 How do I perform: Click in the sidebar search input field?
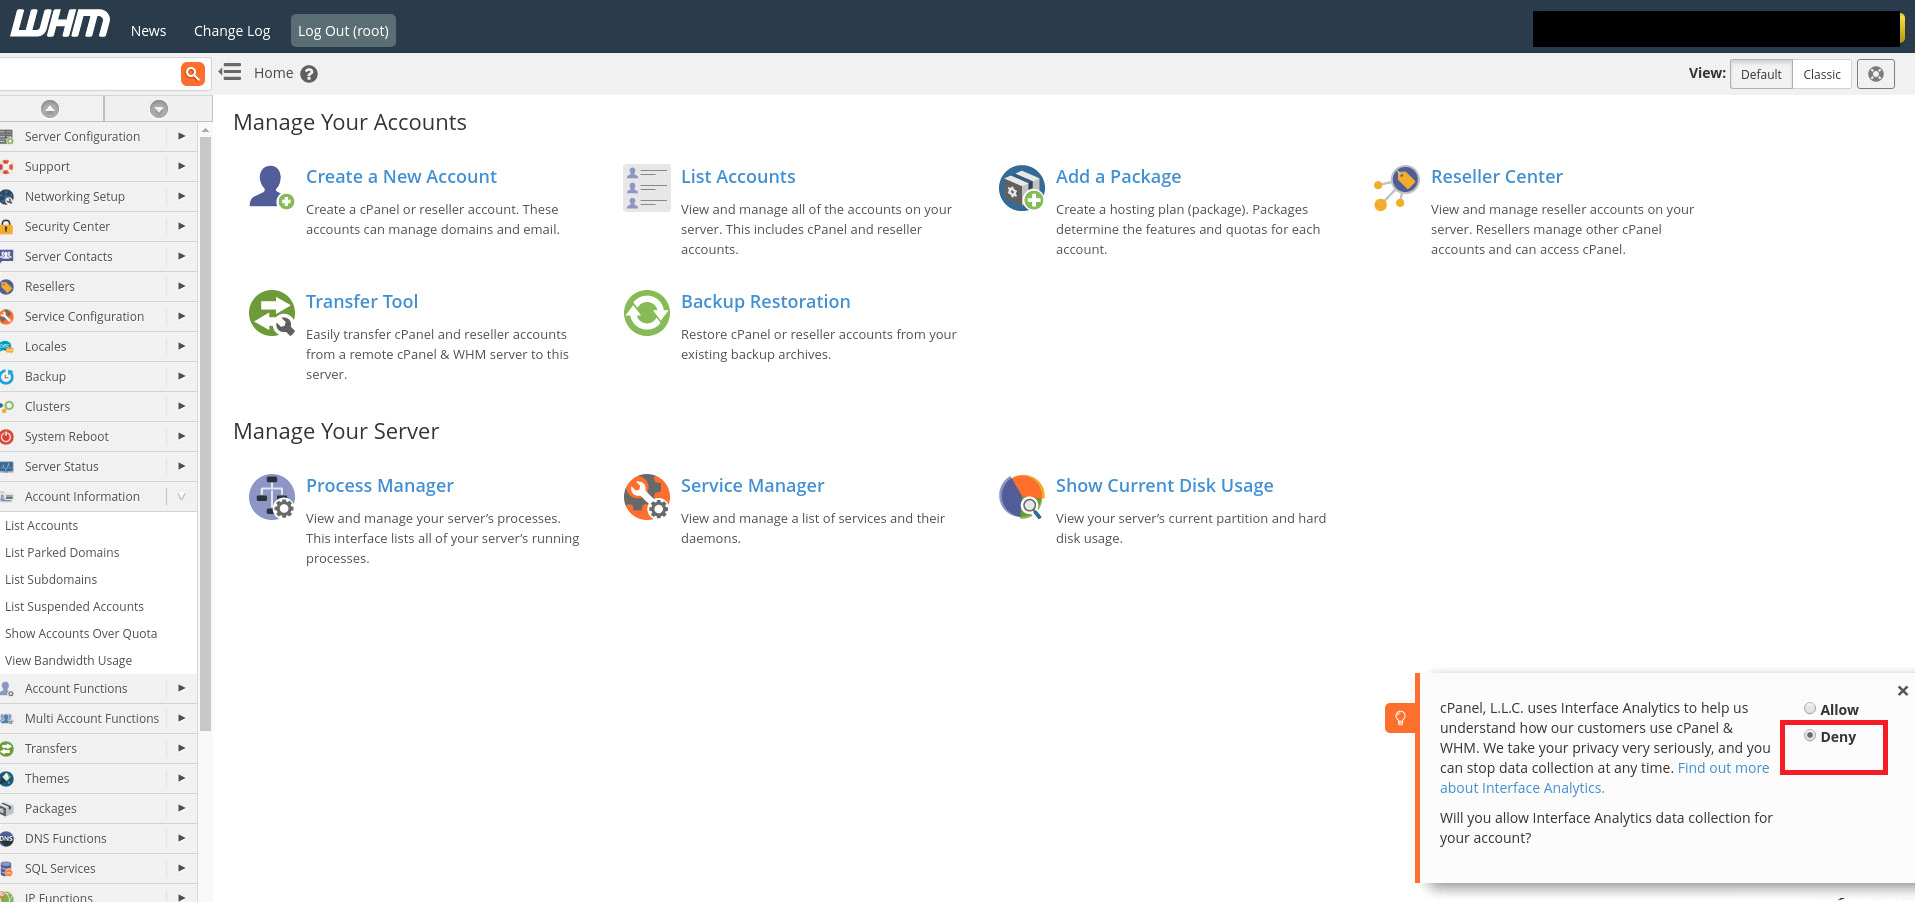click(90, 73)
